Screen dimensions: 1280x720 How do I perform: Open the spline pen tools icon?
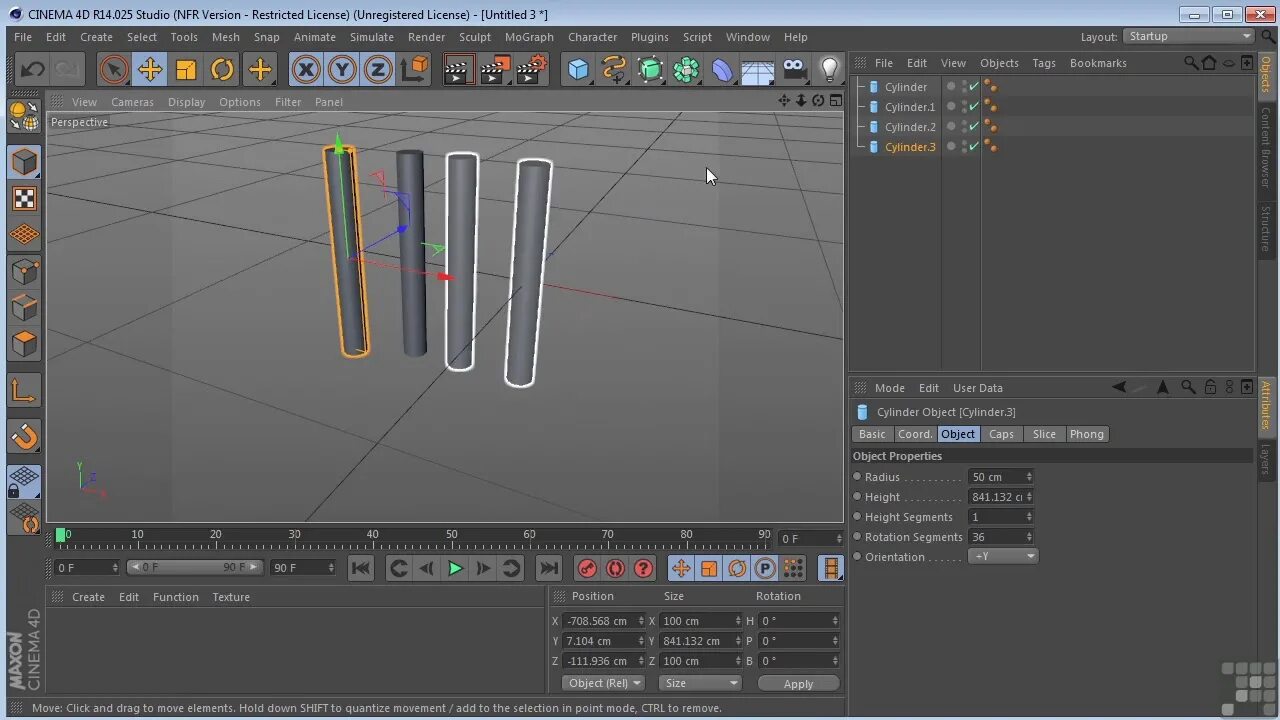tap(614, 69)
